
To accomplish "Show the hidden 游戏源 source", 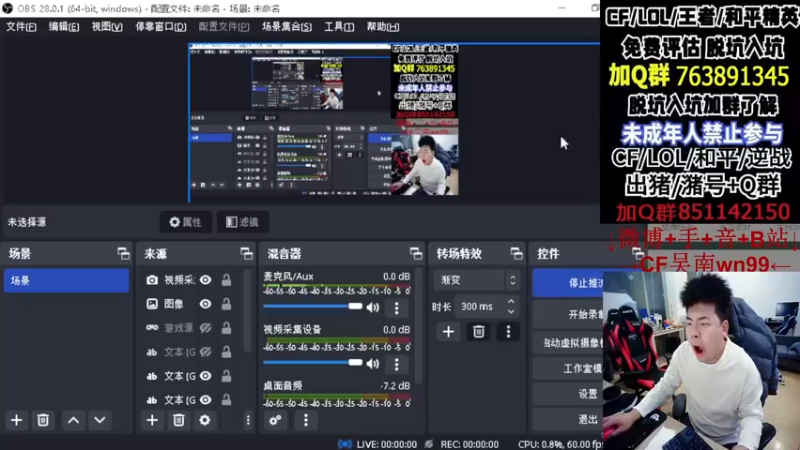I will (x=206, y=328).
